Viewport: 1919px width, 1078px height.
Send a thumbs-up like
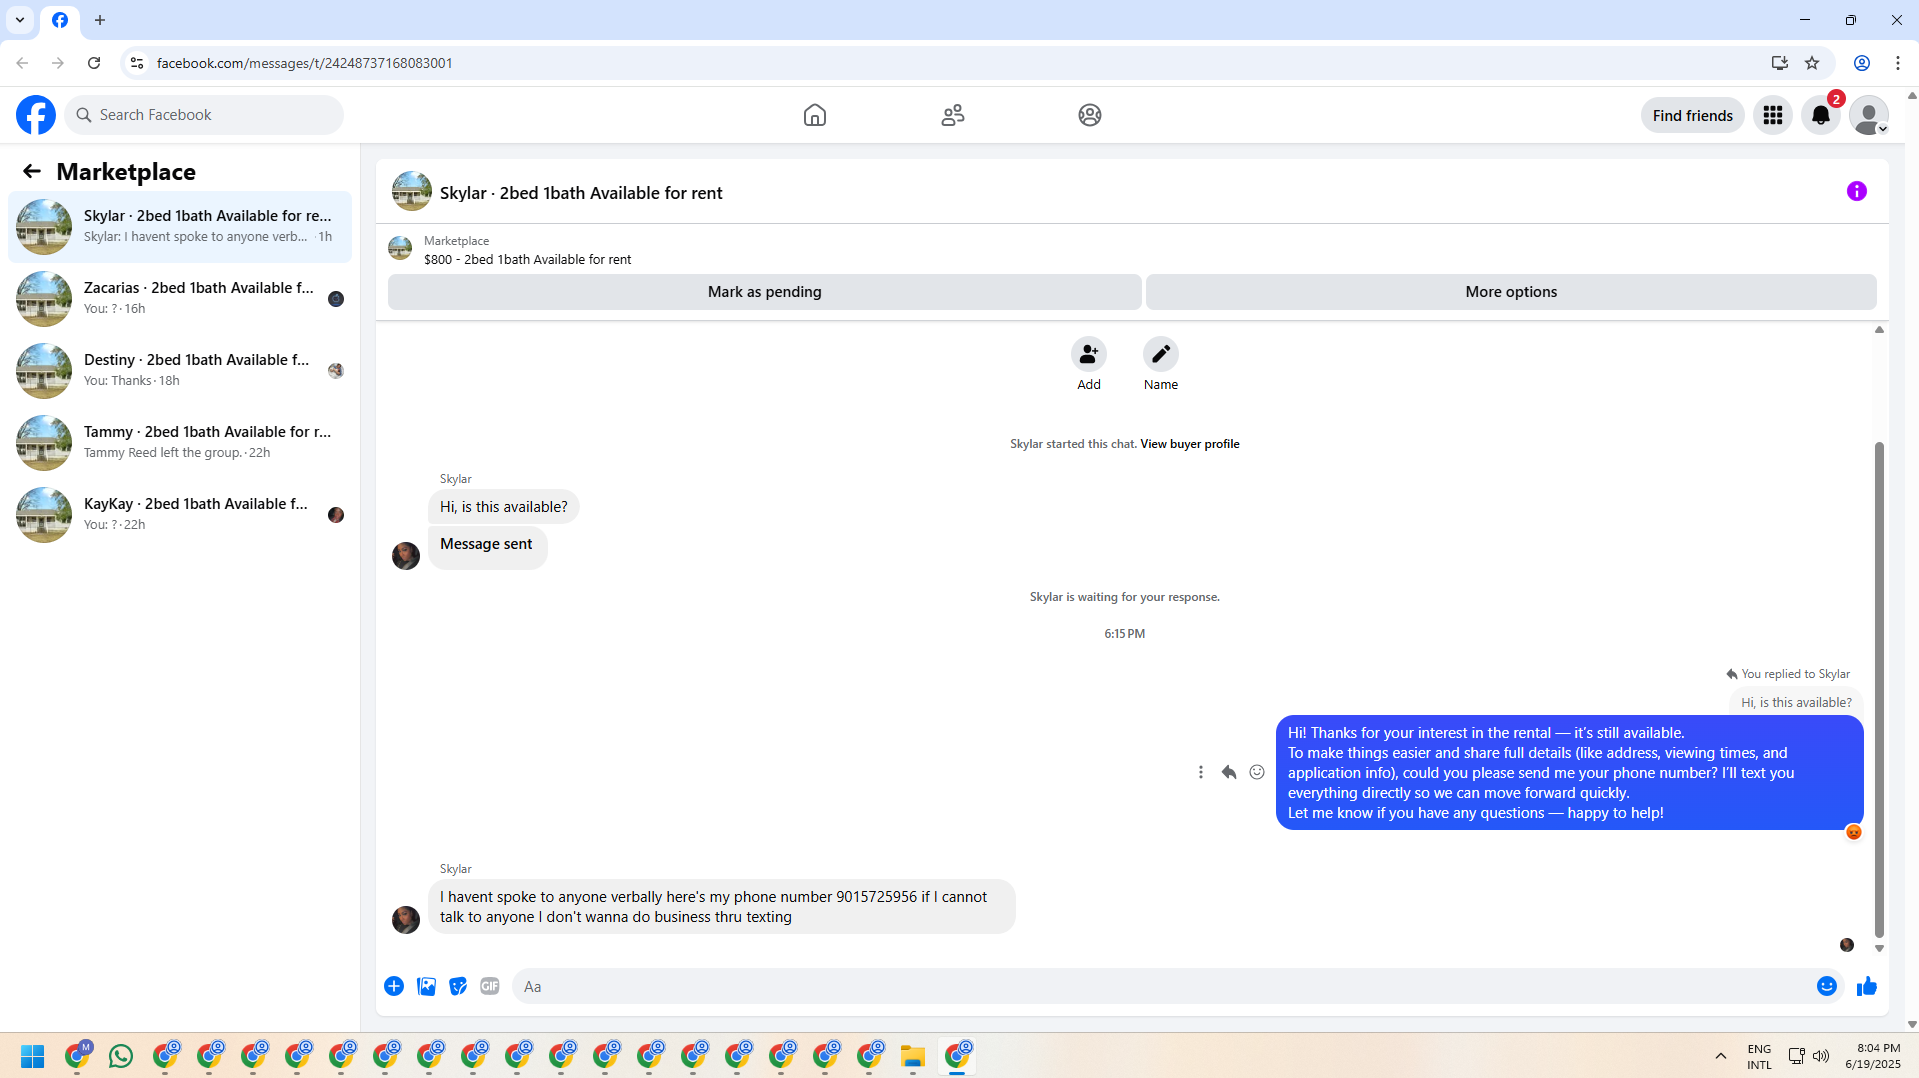point(1867,986)
